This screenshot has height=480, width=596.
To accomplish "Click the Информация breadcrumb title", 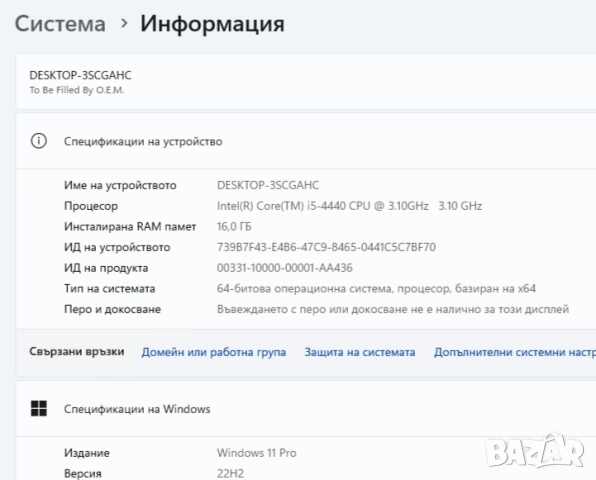I will pyautogui.click(x=212, y=24).
